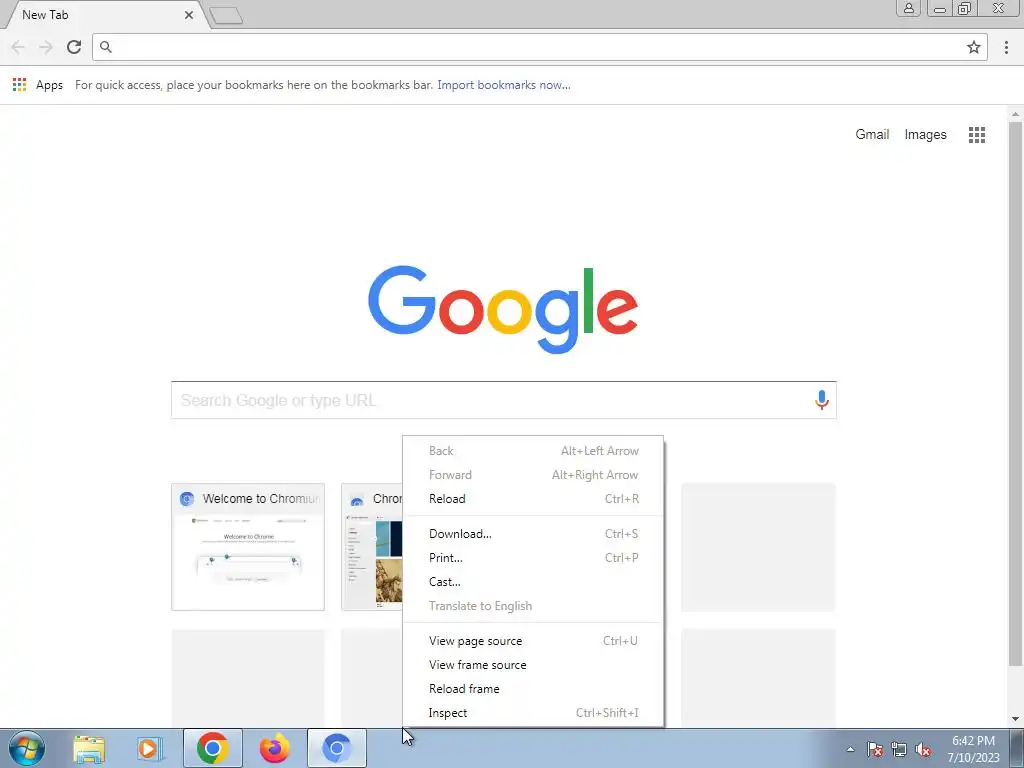This screenshot has width=1024, height=768.
Task: Open a new tab using the tab strip button
Action: pos(226,15)
